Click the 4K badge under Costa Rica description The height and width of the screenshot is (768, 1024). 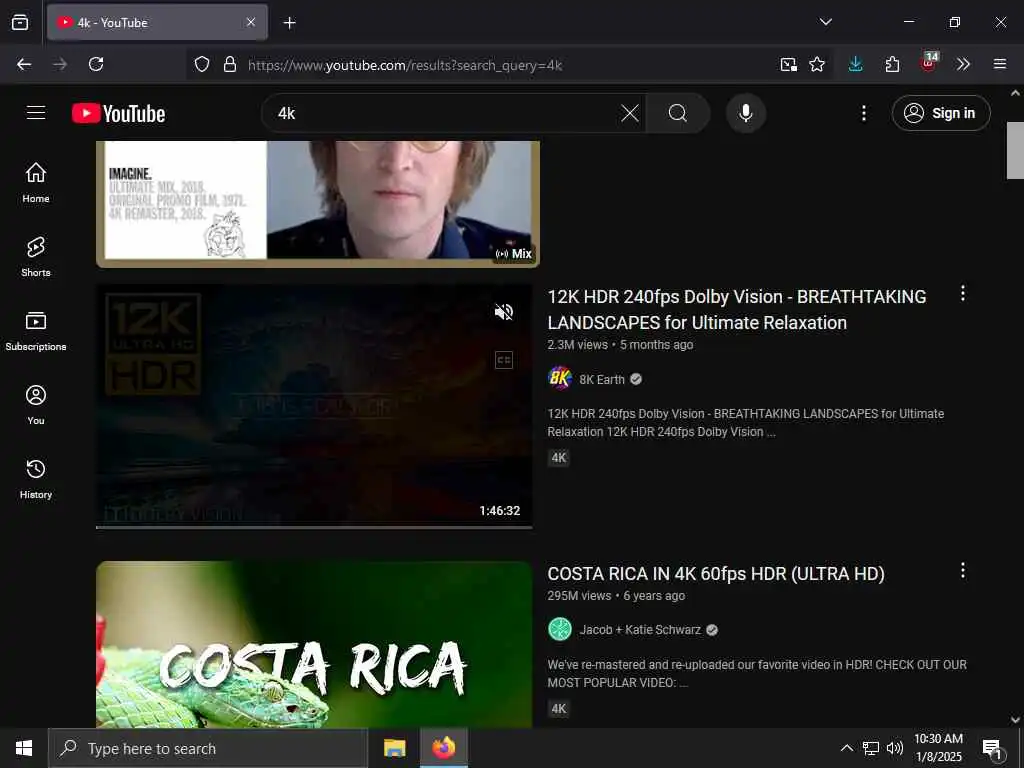pyautogui.click(x=558, y=709)
